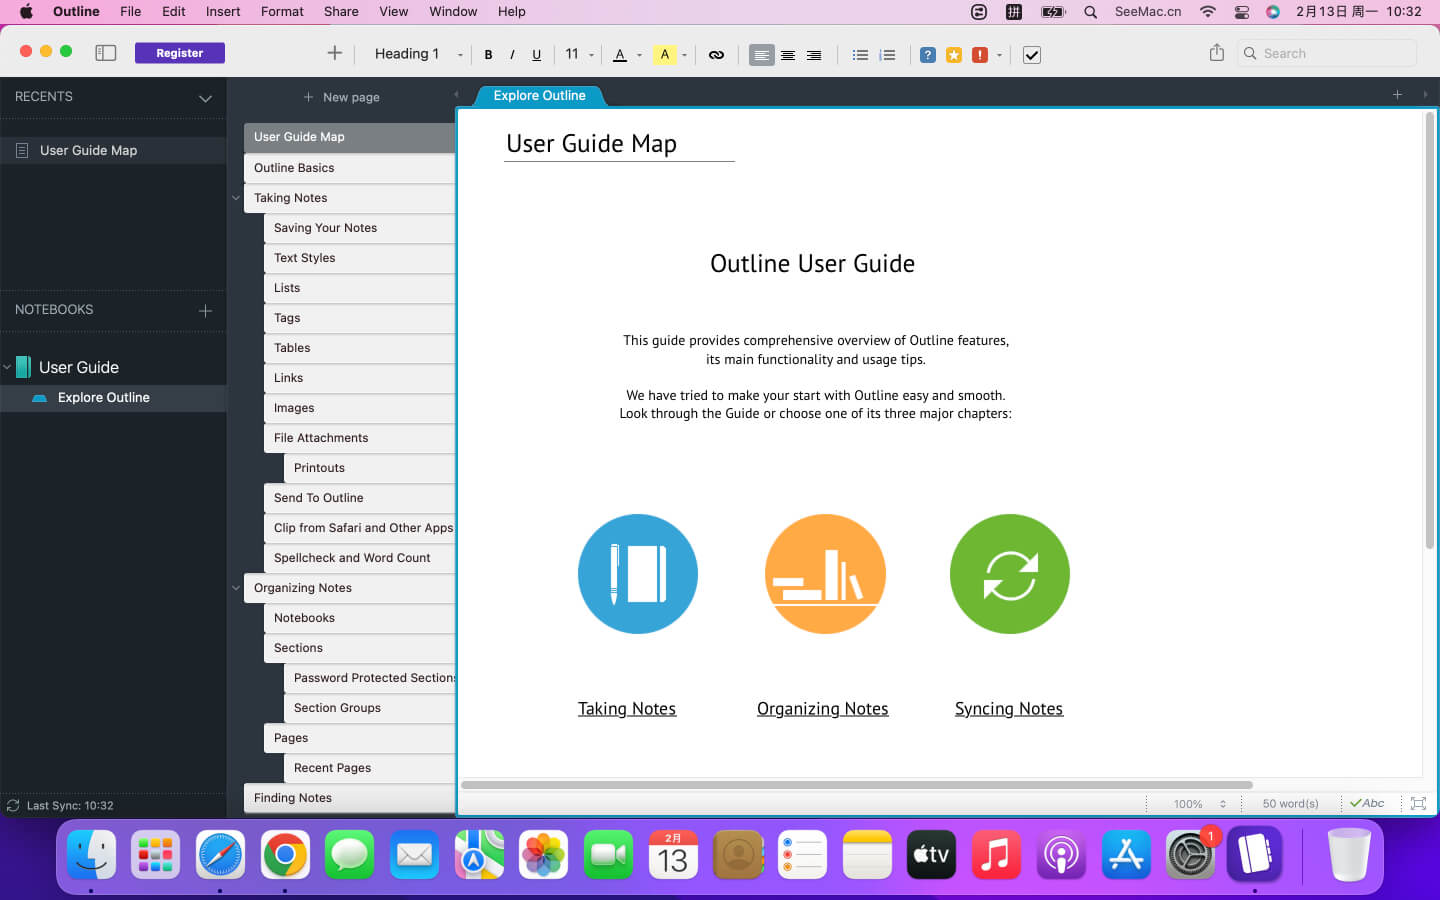Image resolution: width=1440 pixels, height=900 pixels.
Task: Click the share icon in toolbar
Action: click(1216, 53)
